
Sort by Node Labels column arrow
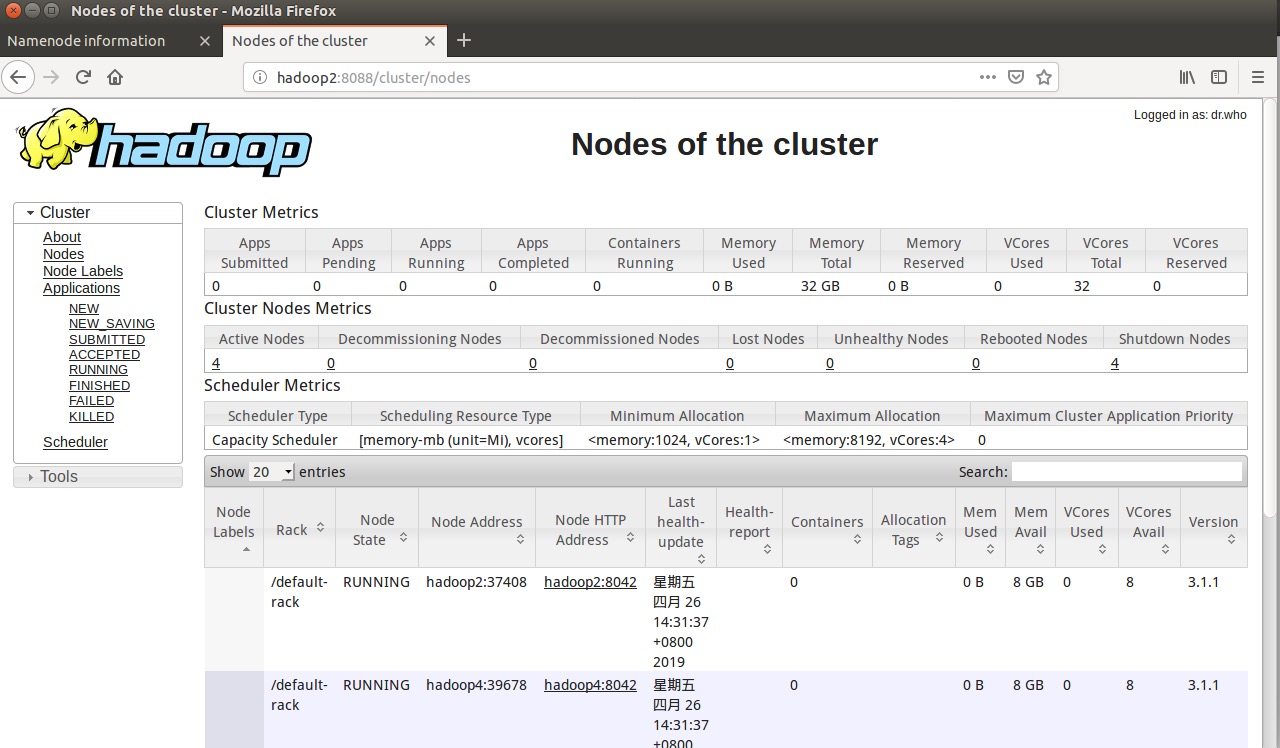click(246, 550)
